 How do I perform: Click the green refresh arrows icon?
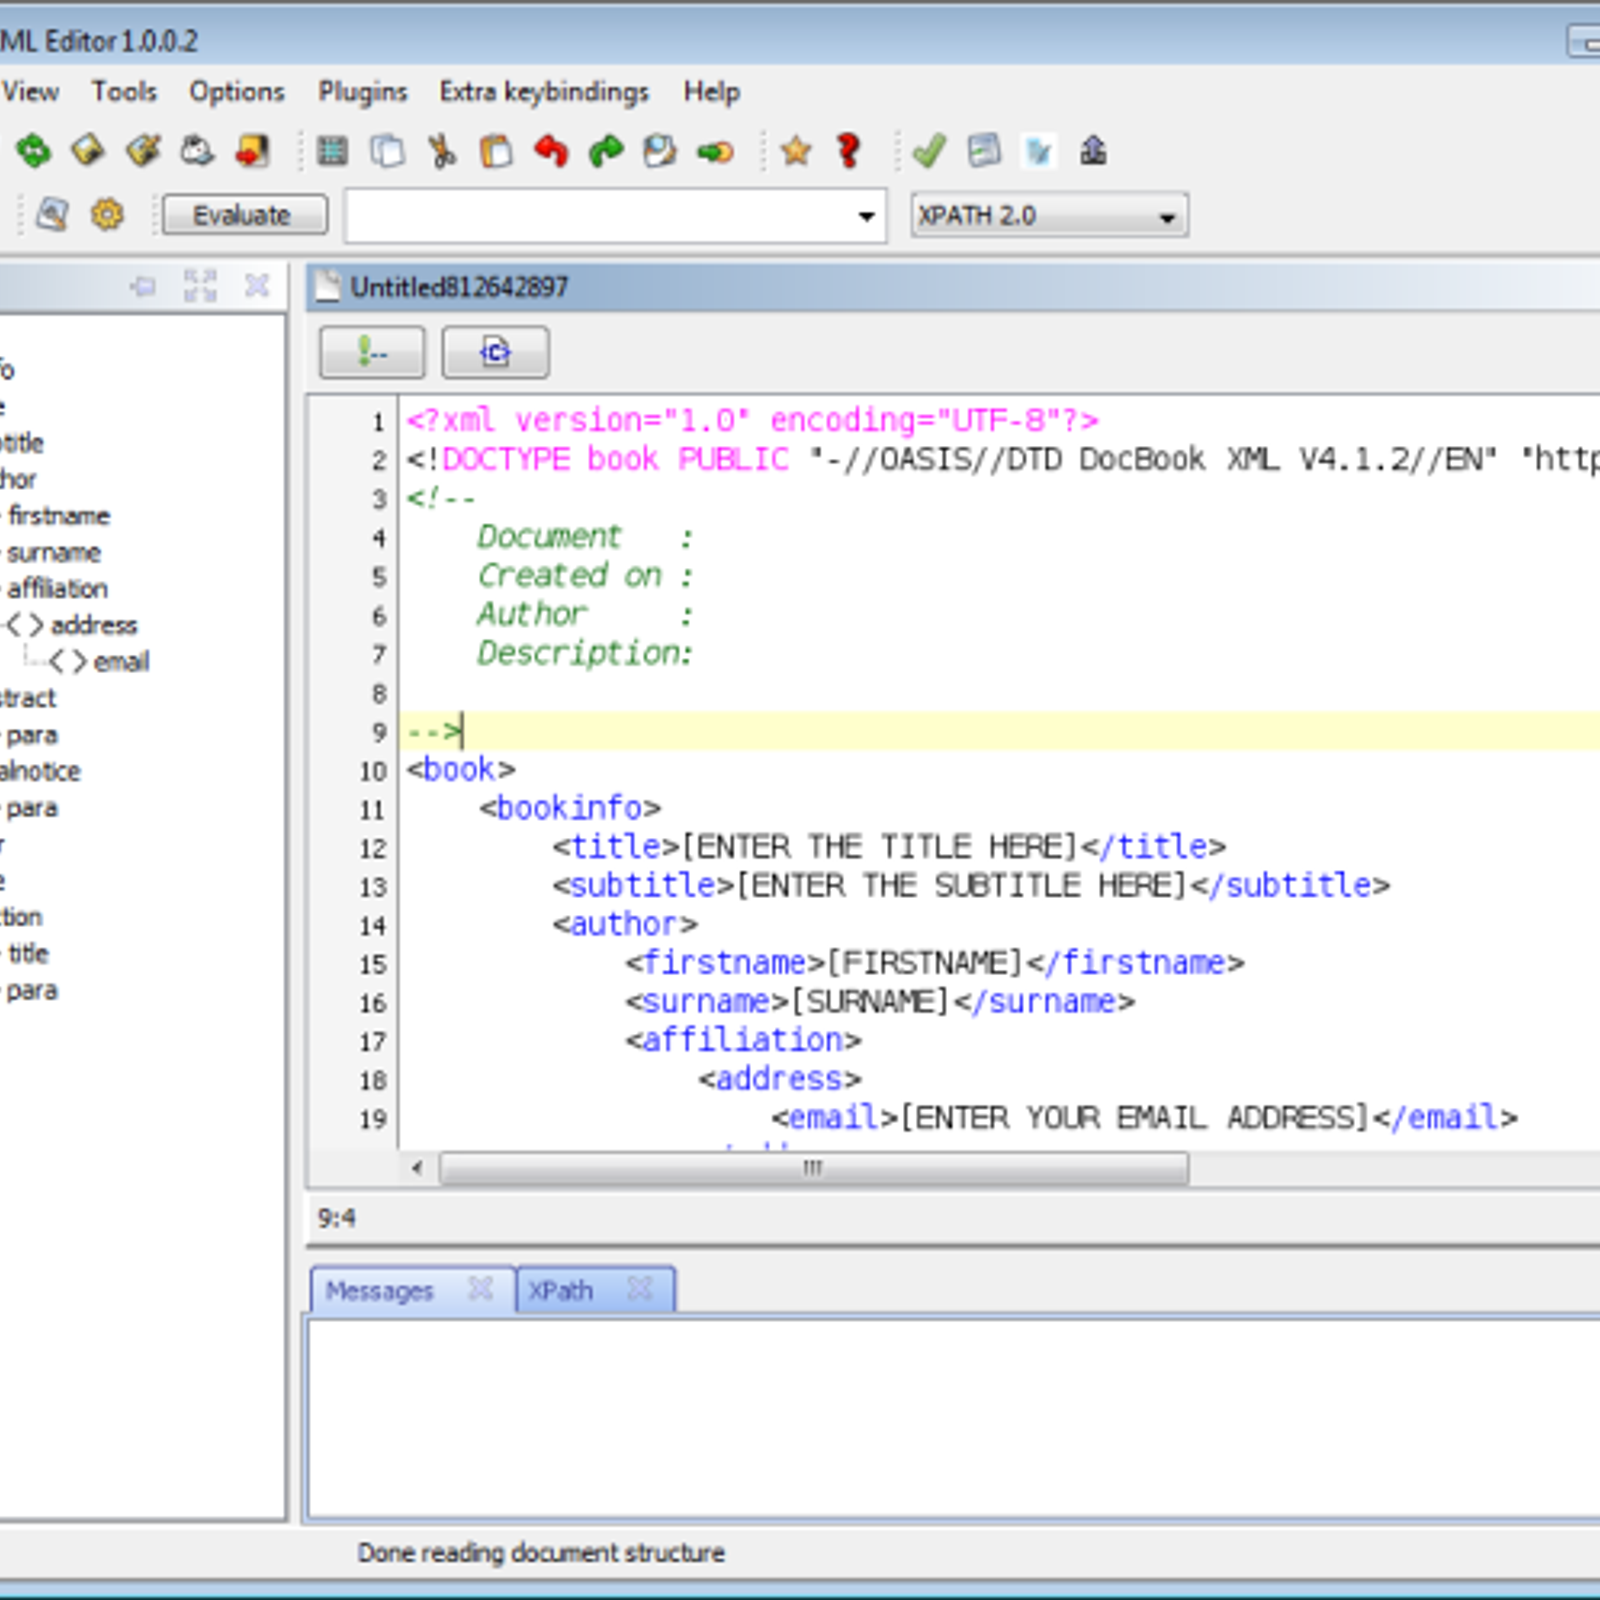[33, 152]
